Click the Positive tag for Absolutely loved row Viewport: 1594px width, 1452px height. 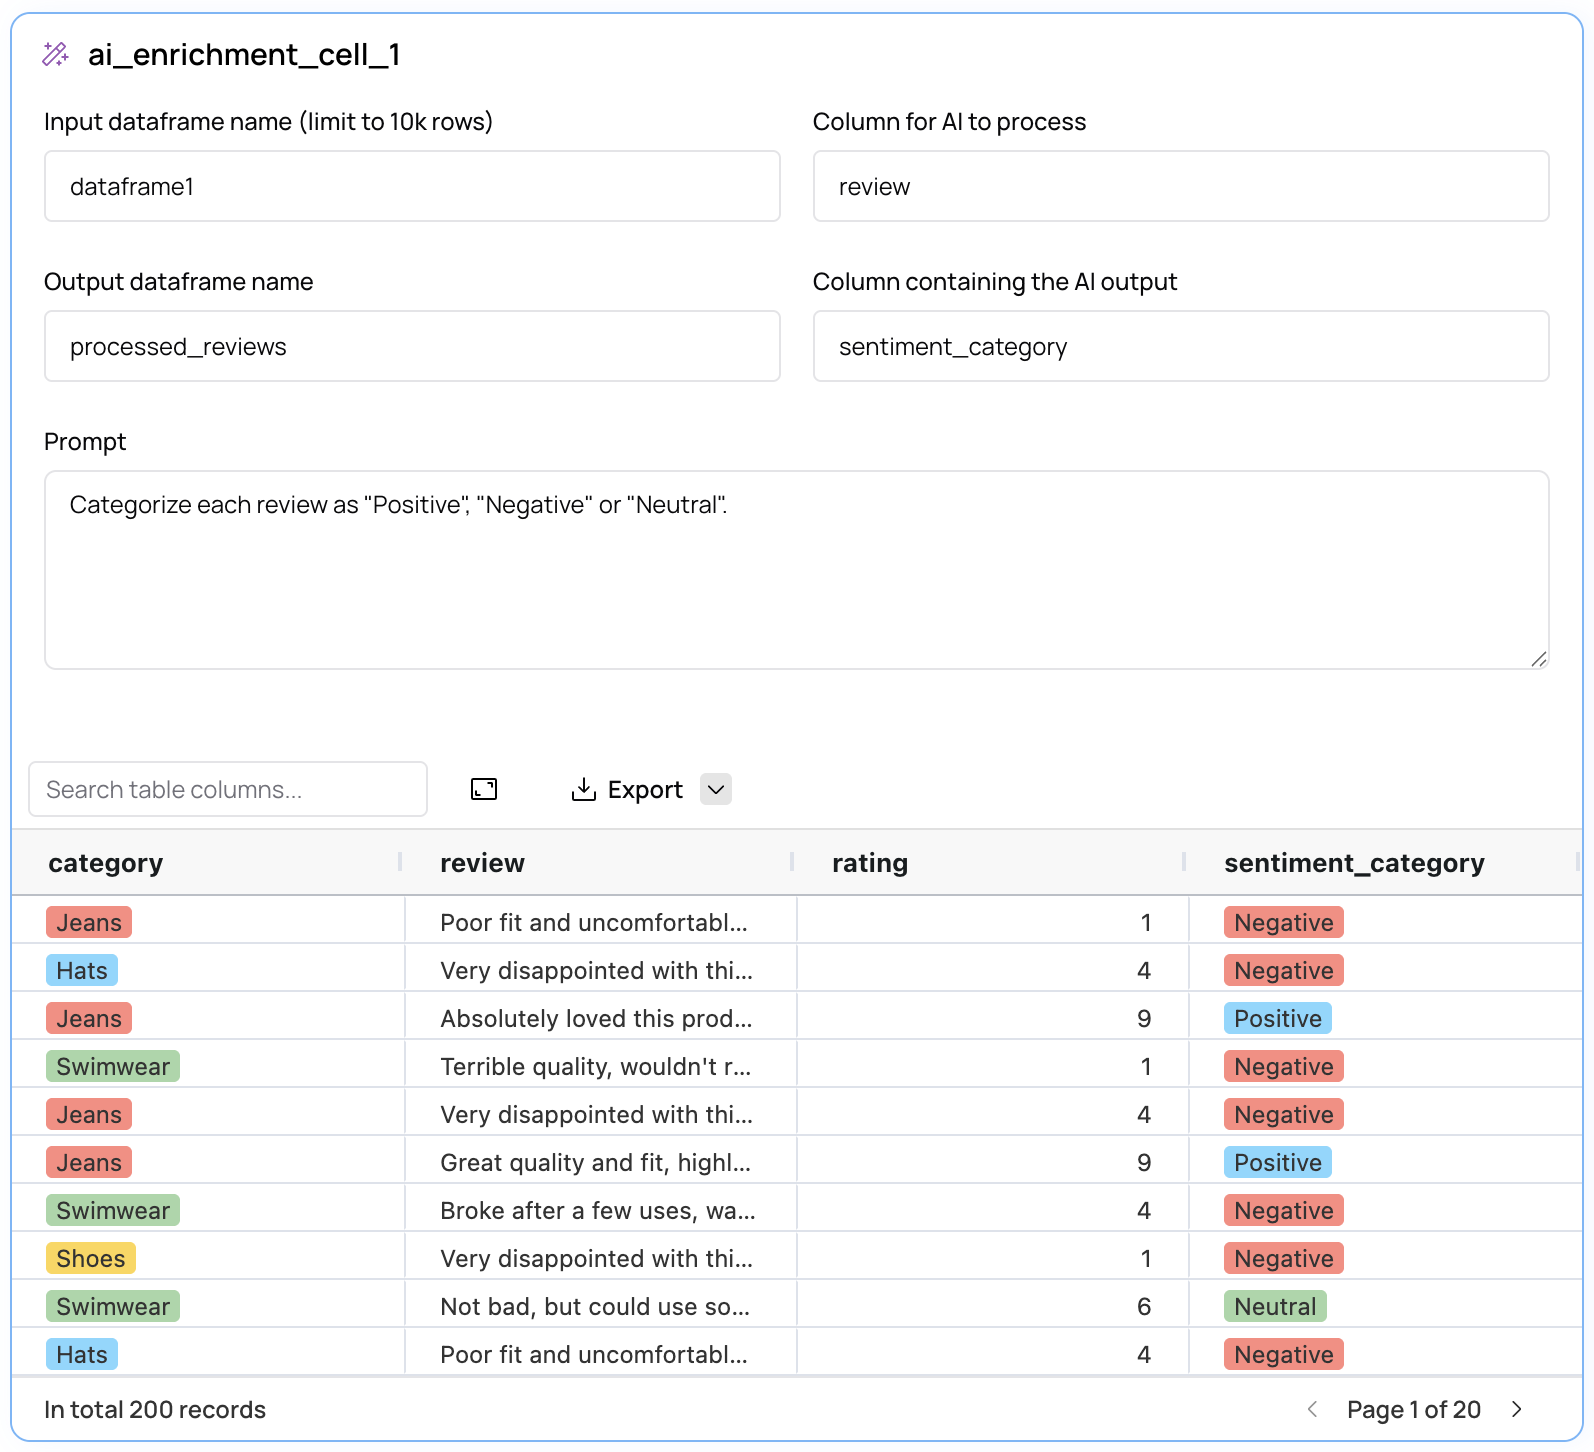point(1278,1018)
